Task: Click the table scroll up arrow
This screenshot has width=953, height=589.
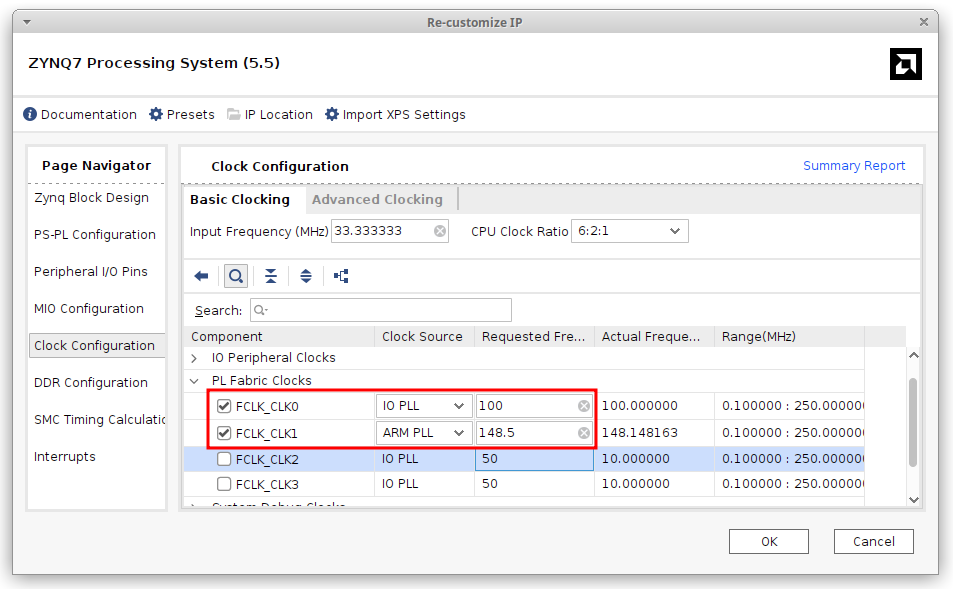Action: [x=913, y=355]
